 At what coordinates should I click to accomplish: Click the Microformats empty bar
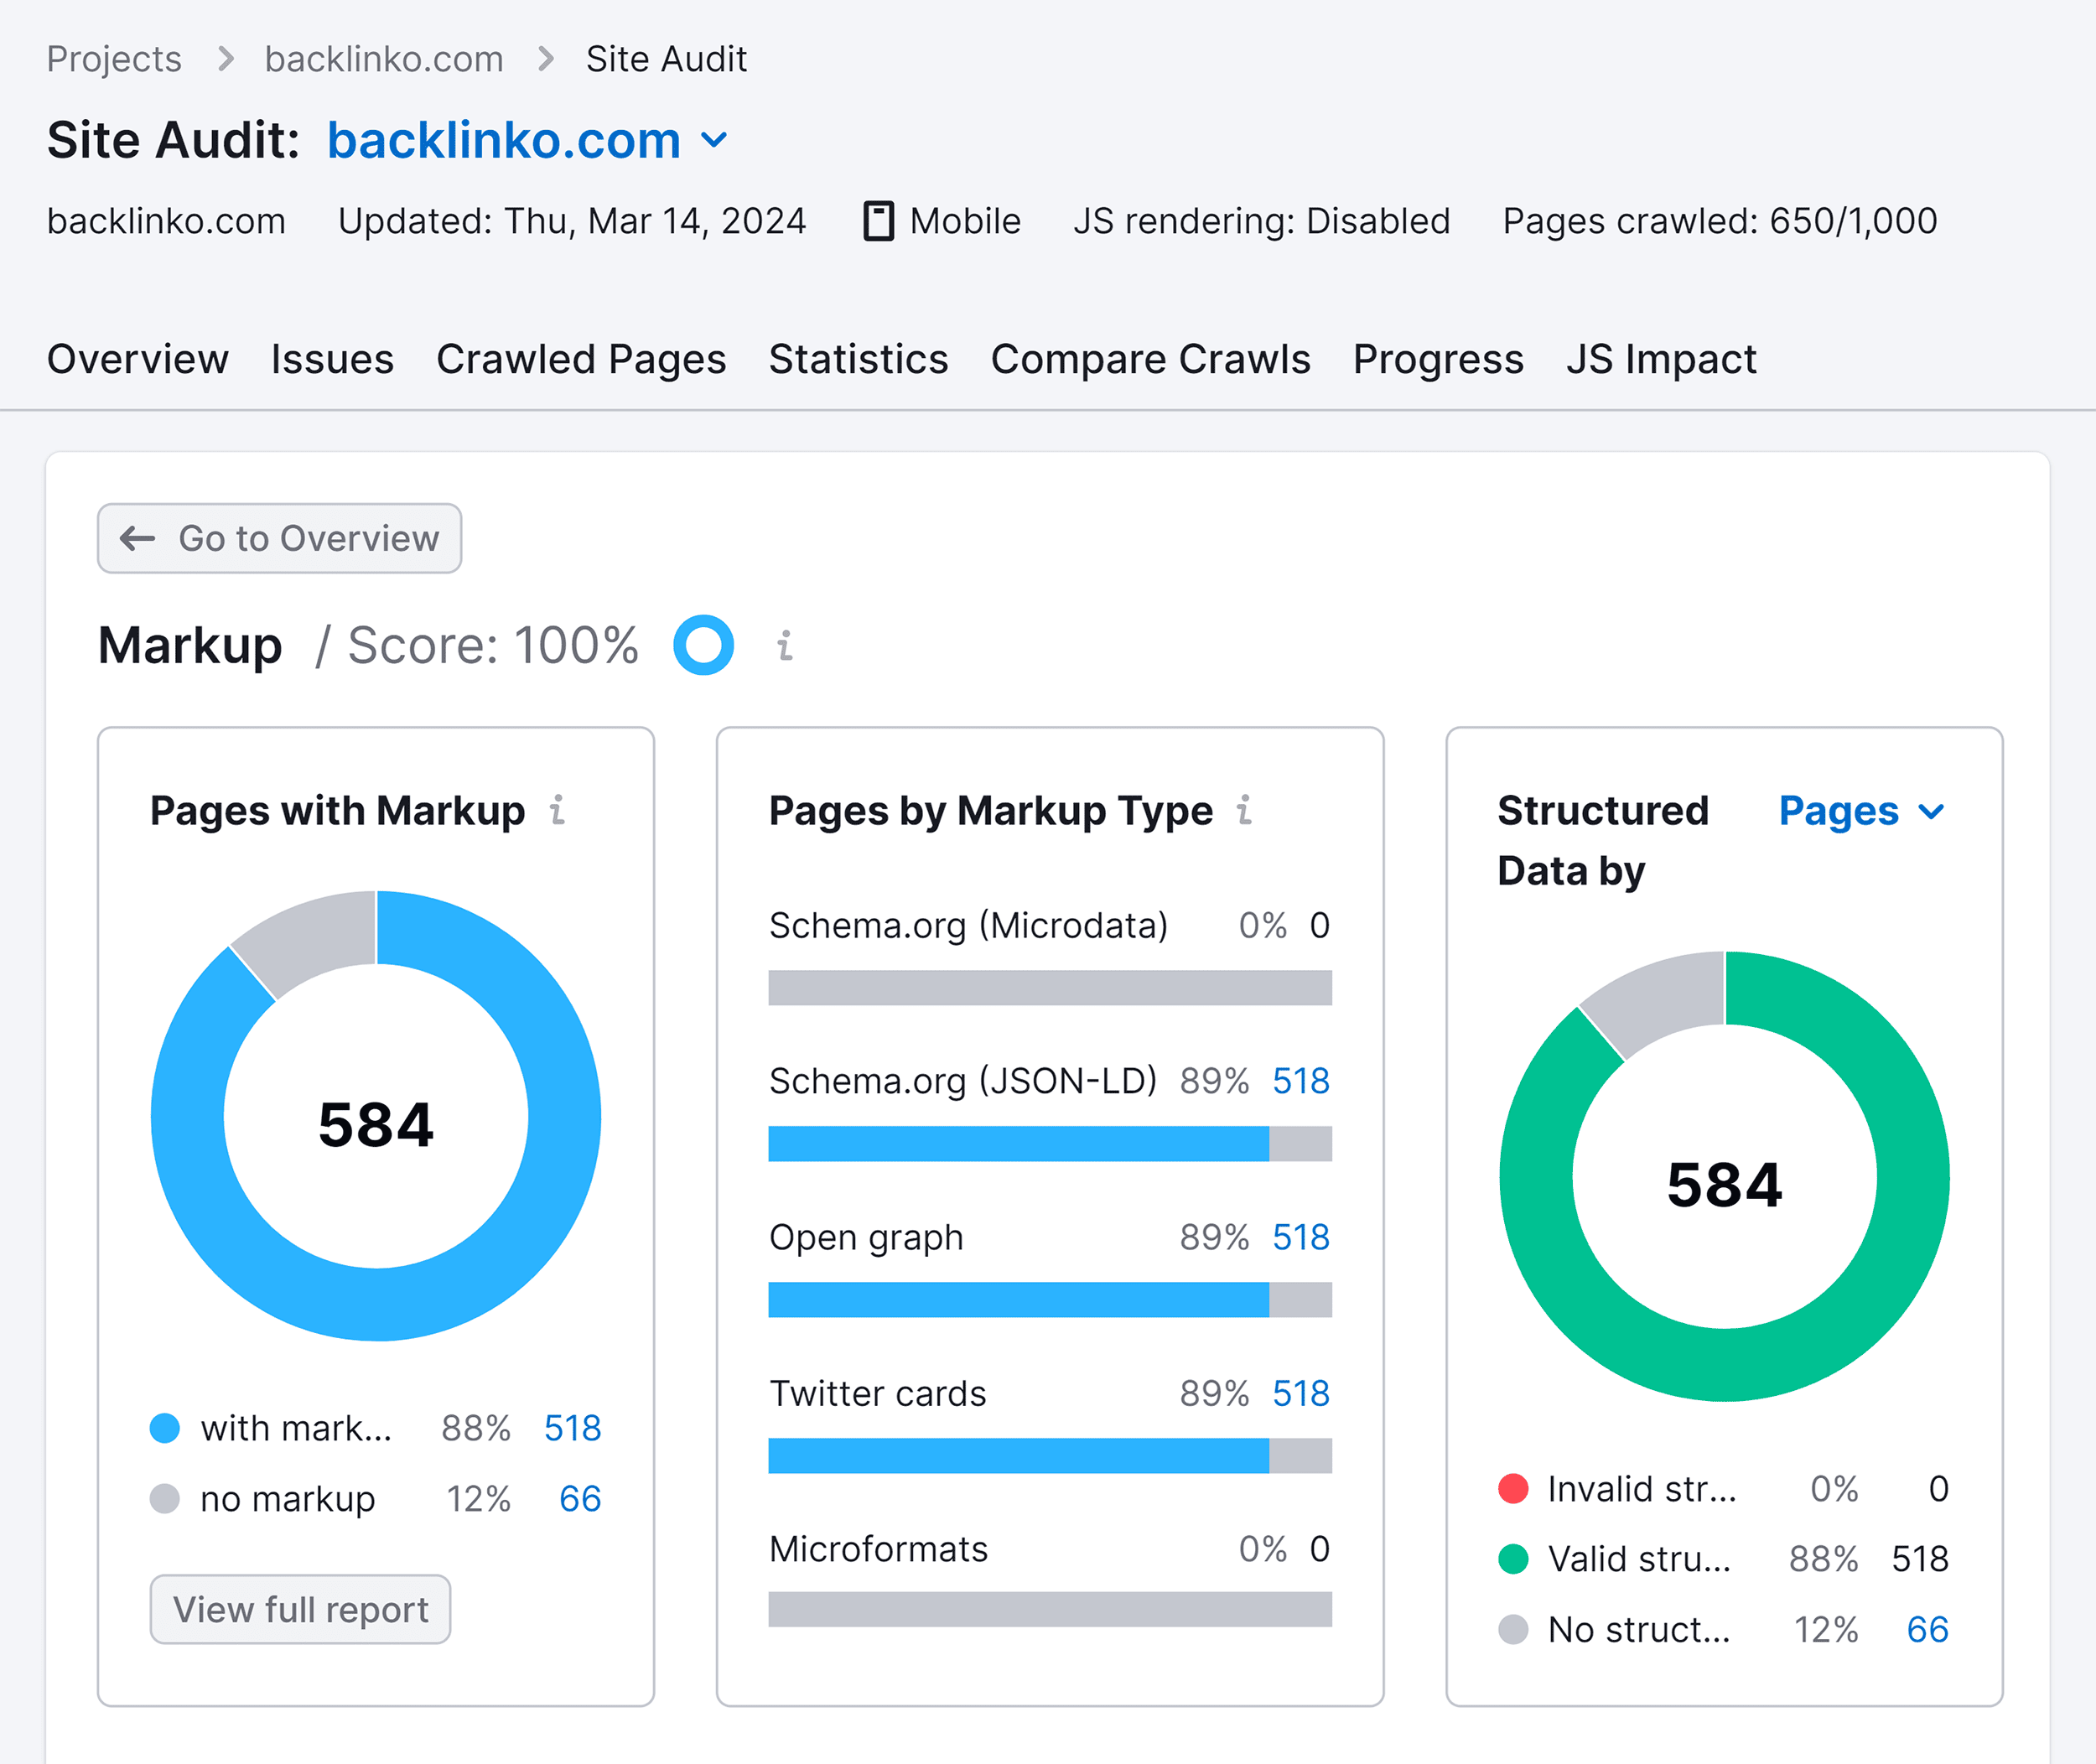tap(1050, 1610)
